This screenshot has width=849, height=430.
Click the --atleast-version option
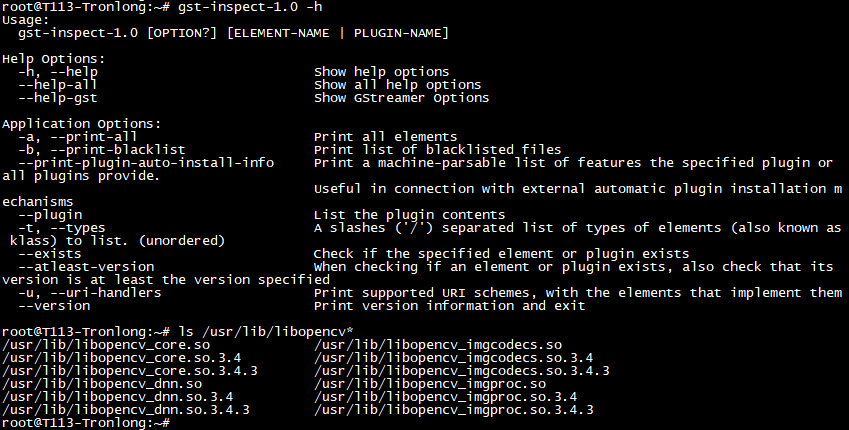coord(86,266)
